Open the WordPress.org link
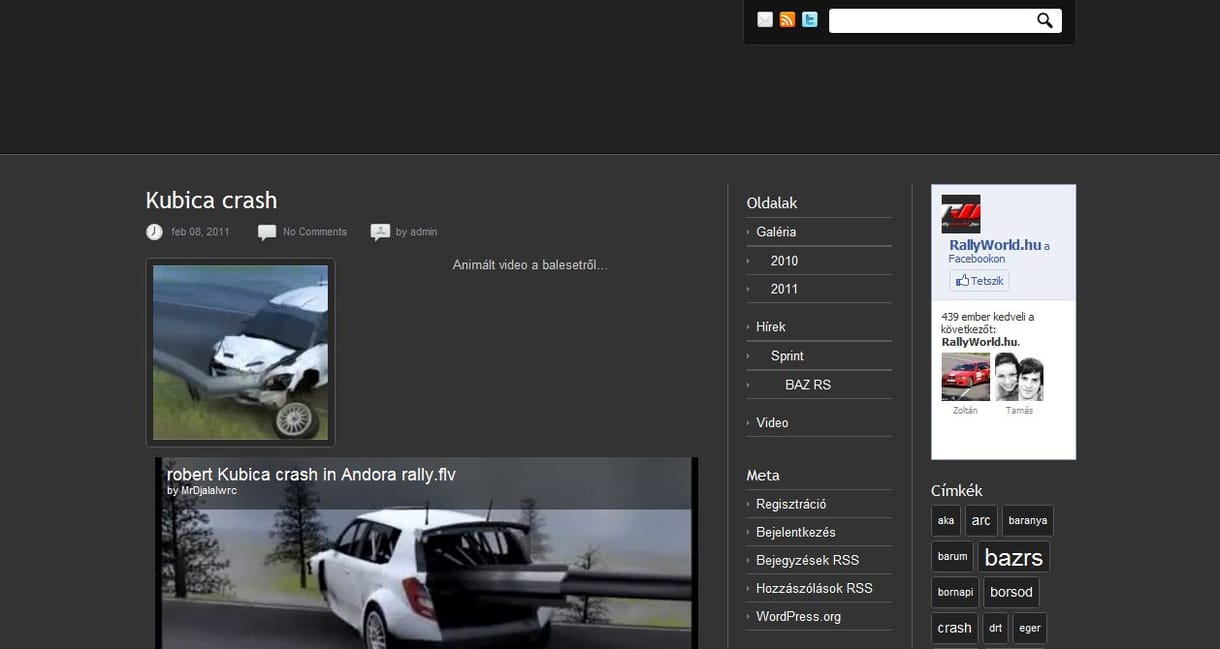Image resolution: width=1220 pixels, height=649 pixels. [798, 616]
